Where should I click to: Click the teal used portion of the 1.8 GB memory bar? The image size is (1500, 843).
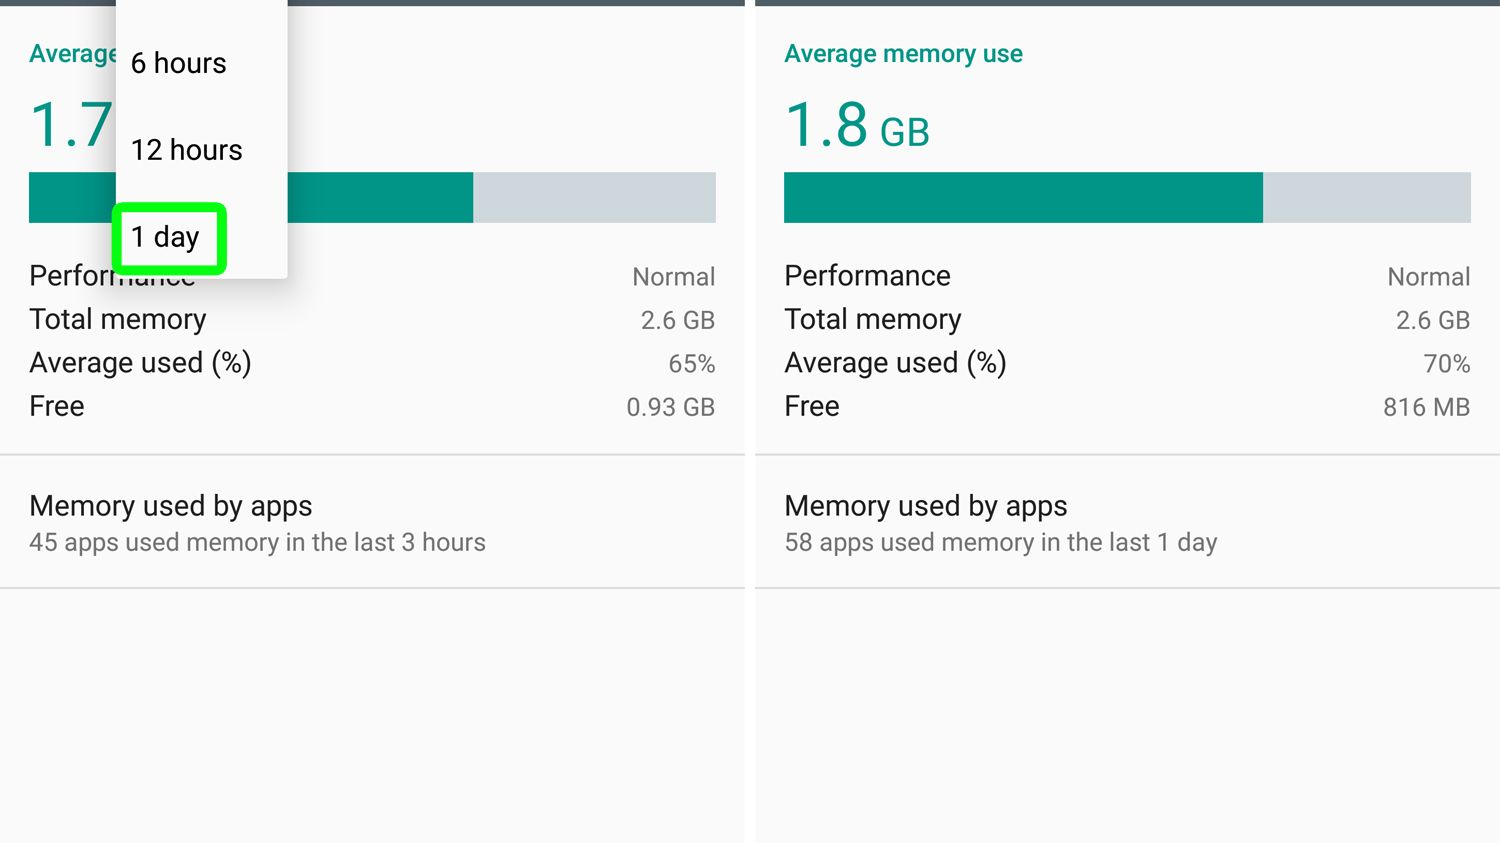1022,197
